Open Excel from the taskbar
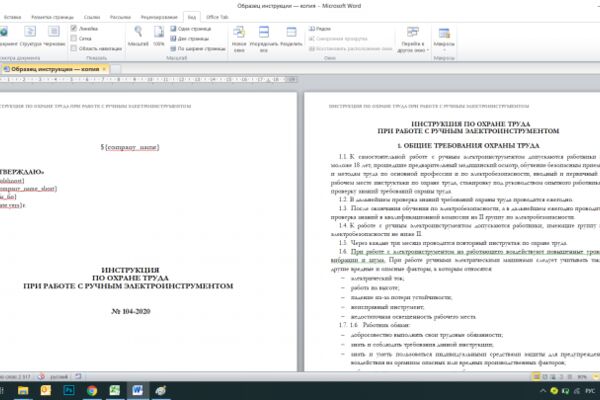 115,390
